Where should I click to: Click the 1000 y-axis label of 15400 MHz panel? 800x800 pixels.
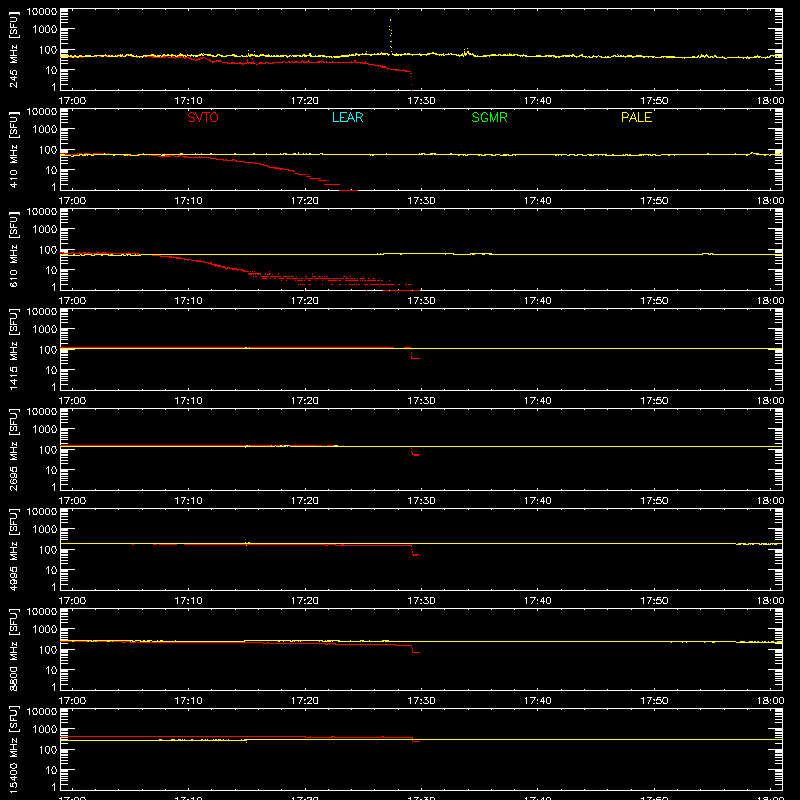[45, 730]
